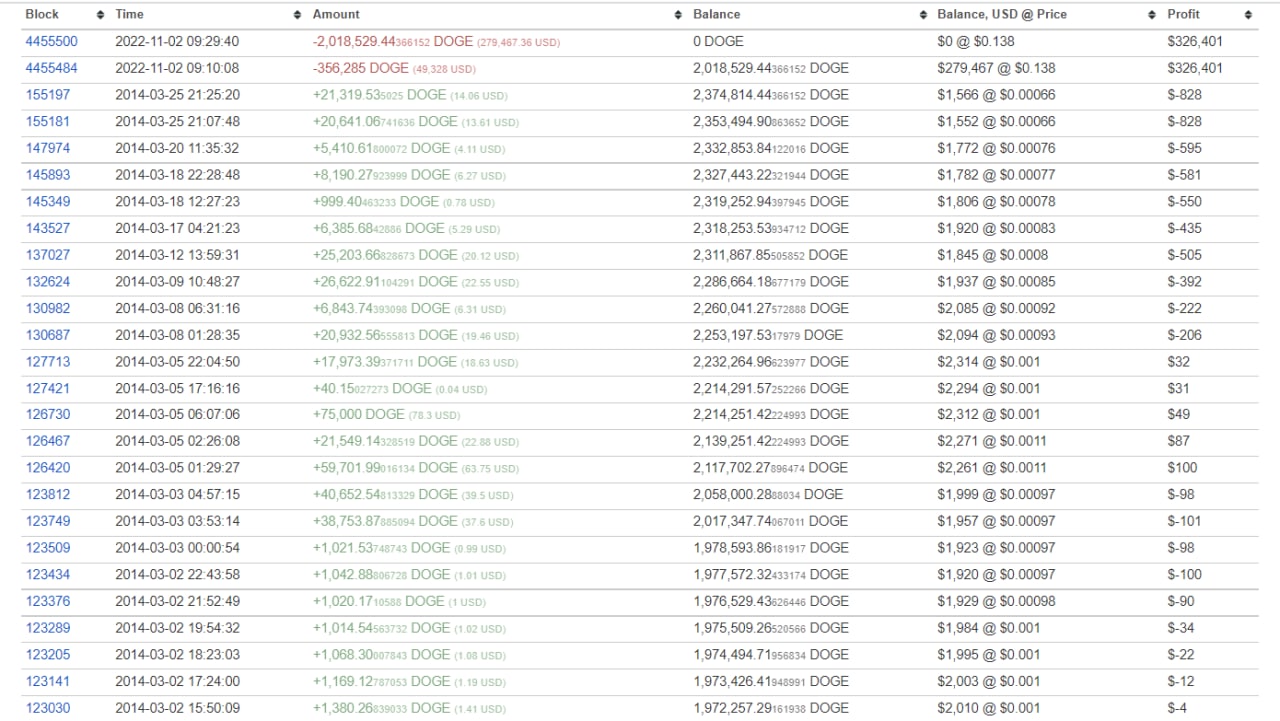This screenshot has height=721, width=1280.
Task: Open block 123376 link
Action: pyautogui.click(x=48, y=601)
